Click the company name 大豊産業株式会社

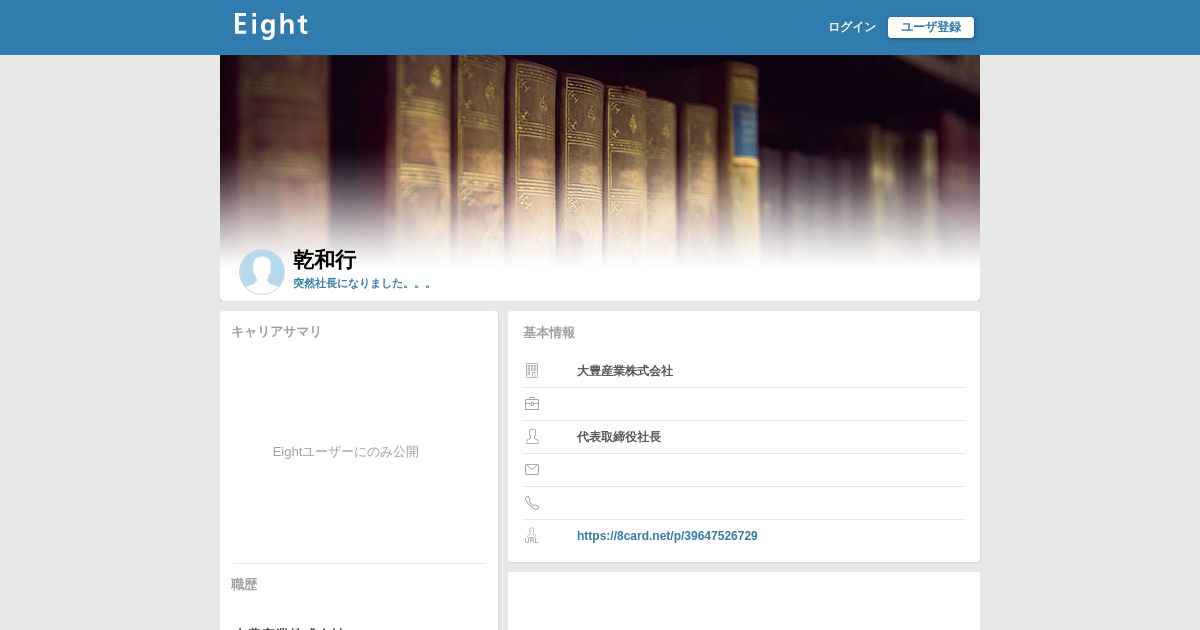coord(625,371)
